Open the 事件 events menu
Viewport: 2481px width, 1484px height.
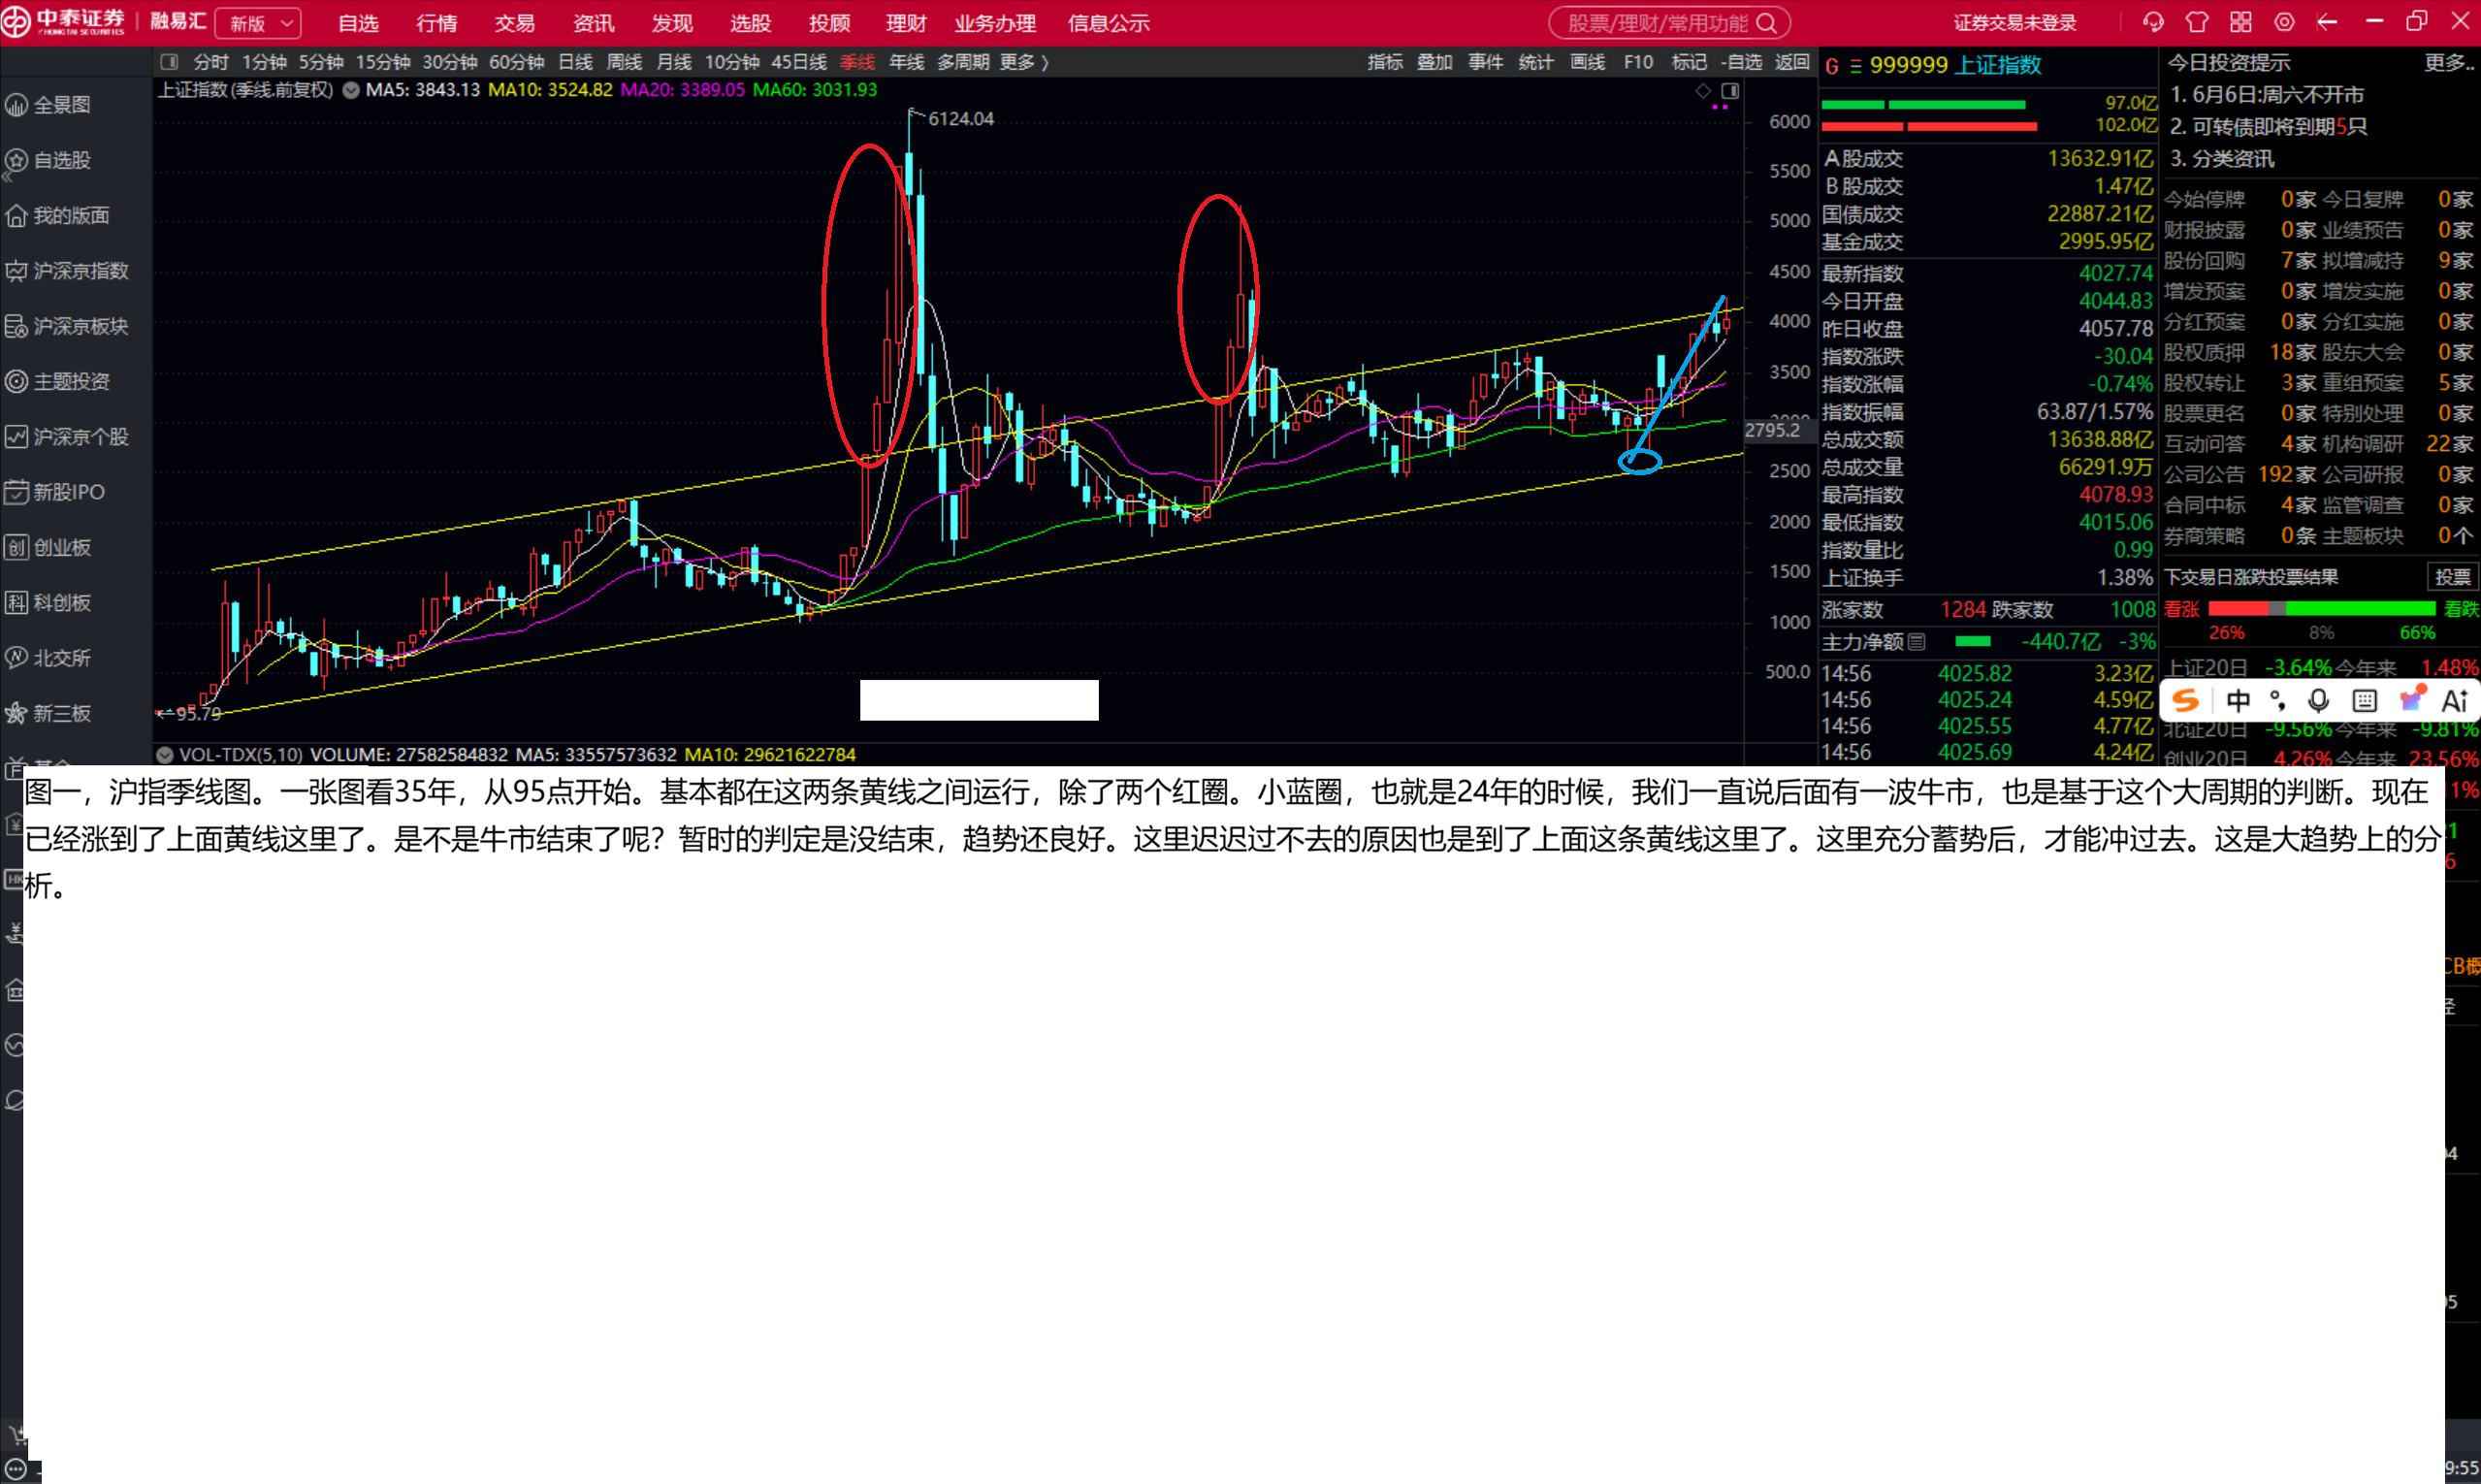click(1485, 62)
